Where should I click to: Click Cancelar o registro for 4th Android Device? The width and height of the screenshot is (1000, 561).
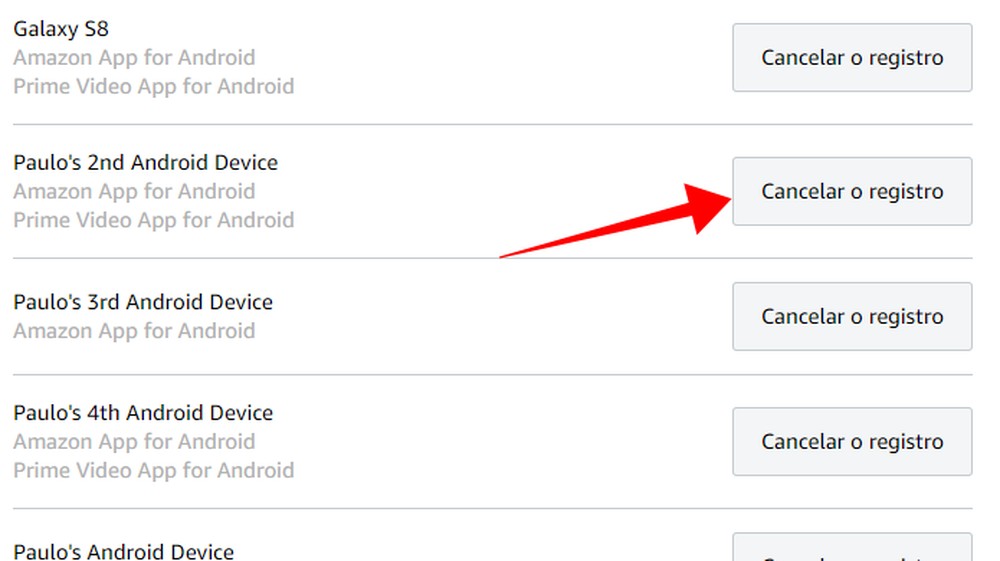point(852,442)
